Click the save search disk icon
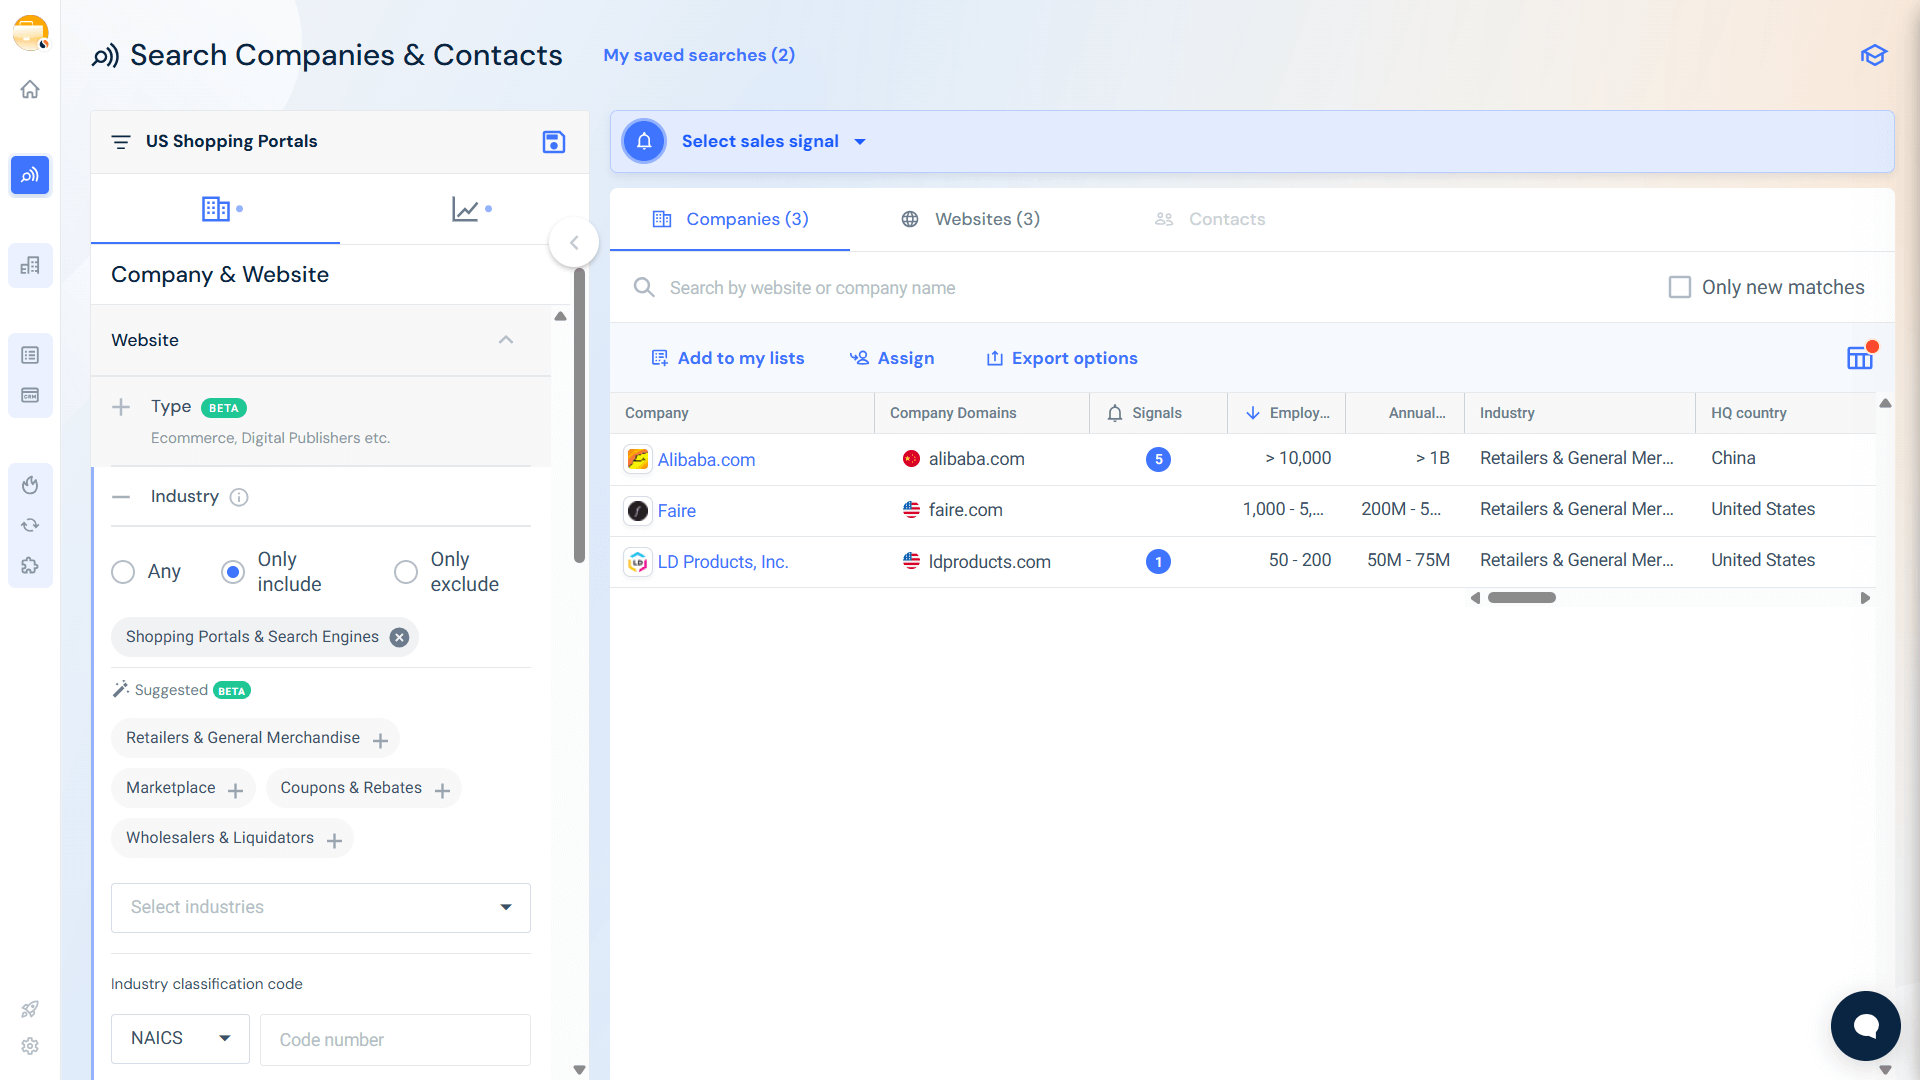The height and width of the screenshot is (1080, 1920). 553,142
